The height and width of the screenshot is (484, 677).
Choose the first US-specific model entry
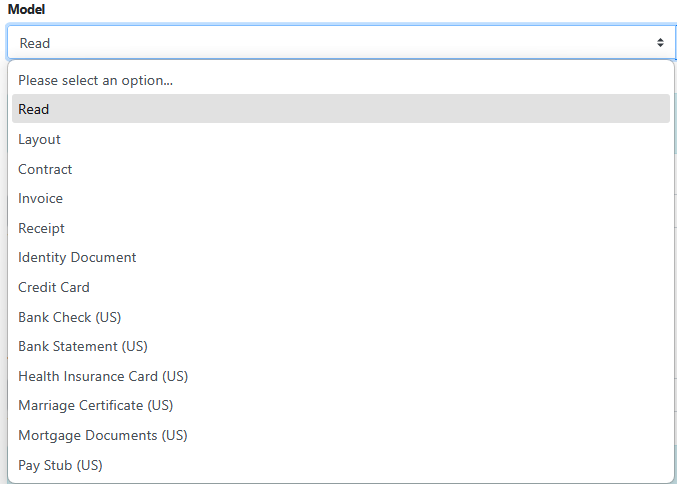point(70,317)
